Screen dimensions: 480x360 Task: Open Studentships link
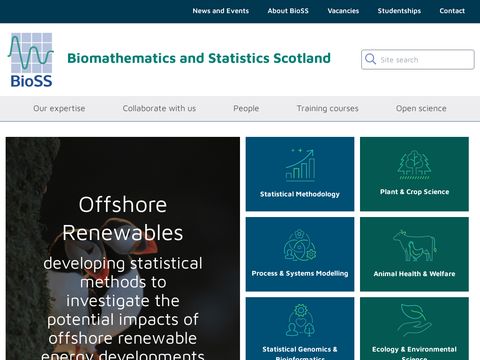coord(399,11)
